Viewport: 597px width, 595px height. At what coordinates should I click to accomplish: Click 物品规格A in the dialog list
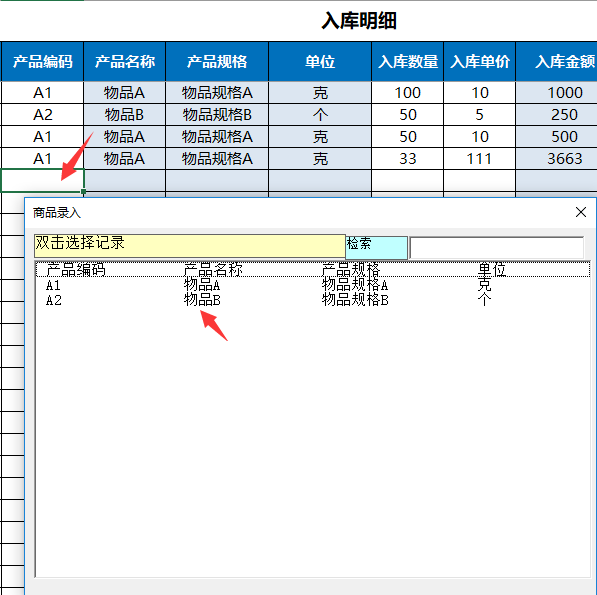(x=355, y=285)
